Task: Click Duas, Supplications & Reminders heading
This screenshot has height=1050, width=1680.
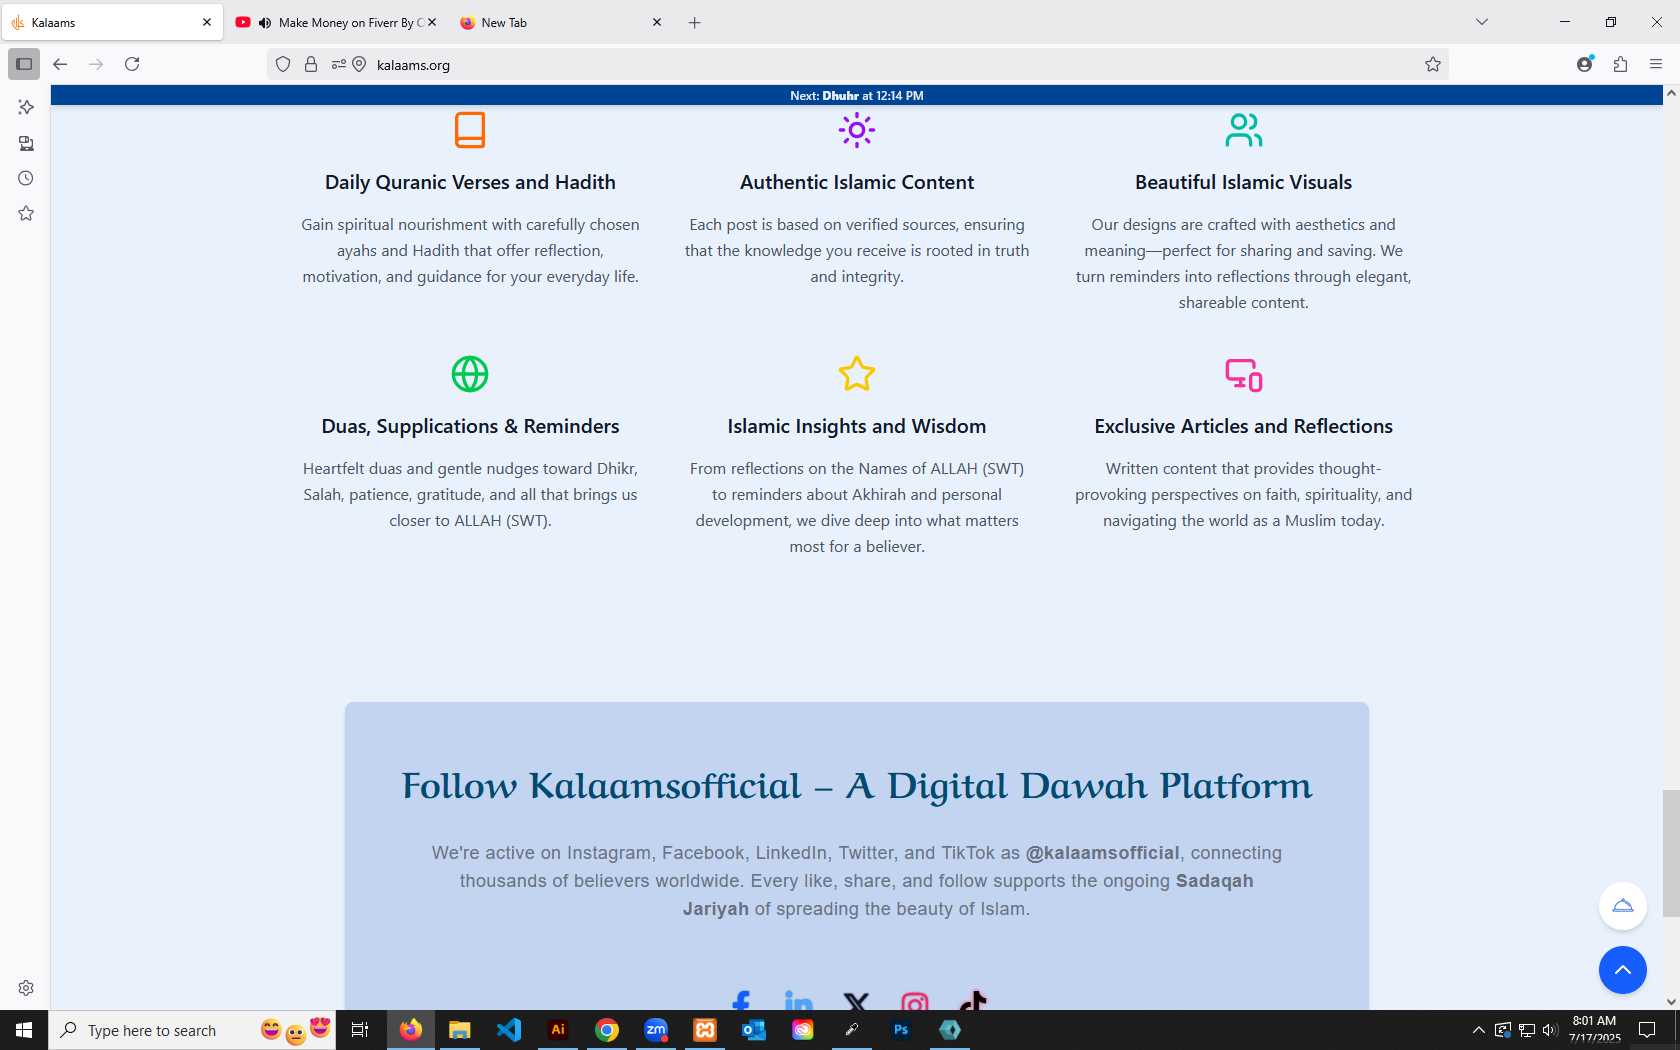Action: 470,426
